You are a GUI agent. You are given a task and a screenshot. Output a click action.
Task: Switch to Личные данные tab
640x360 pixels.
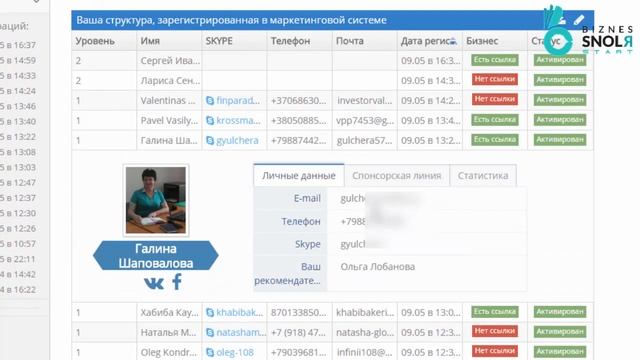coord(299,176)
